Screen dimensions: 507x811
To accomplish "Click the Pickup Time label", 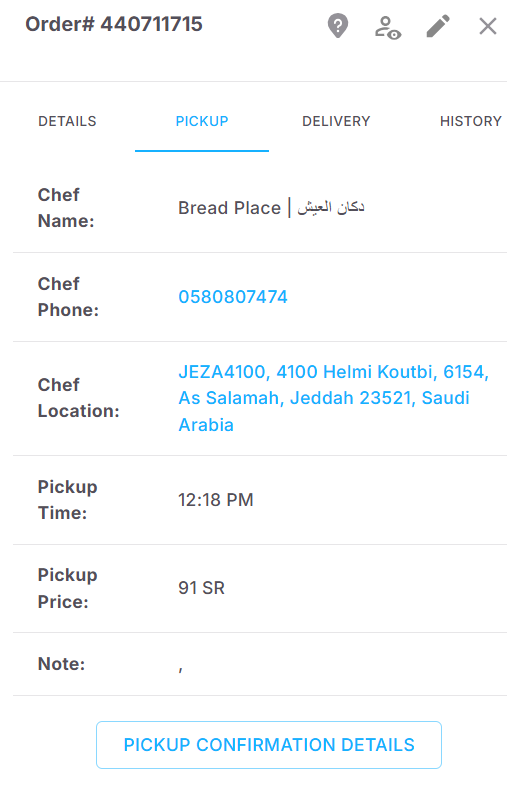I will click(67, 500).
